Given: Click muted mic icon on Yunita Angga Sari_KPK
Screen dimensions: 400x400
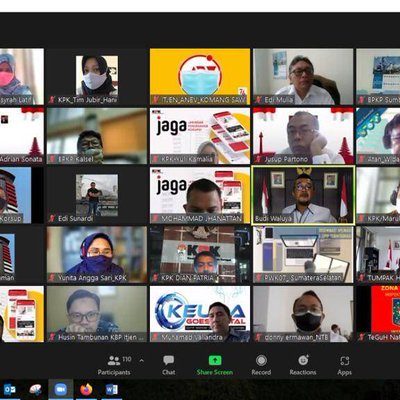Looking at the screenshot, I should [x=52, y=278].
